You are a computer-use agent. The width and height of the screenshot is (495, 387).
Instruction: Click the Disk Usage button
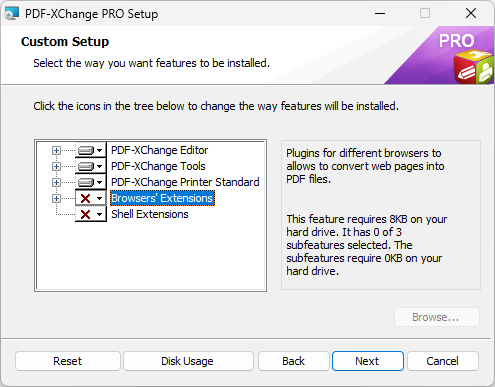click(188, 361)
